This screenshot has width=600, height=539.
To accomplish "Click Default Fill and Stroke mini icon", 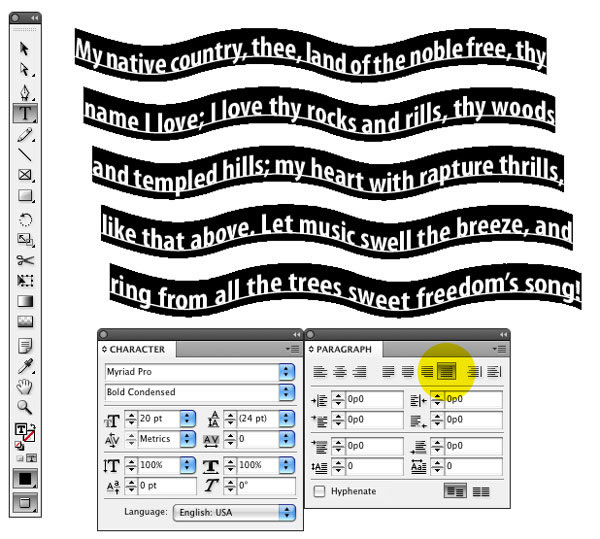I will [19, 445].
